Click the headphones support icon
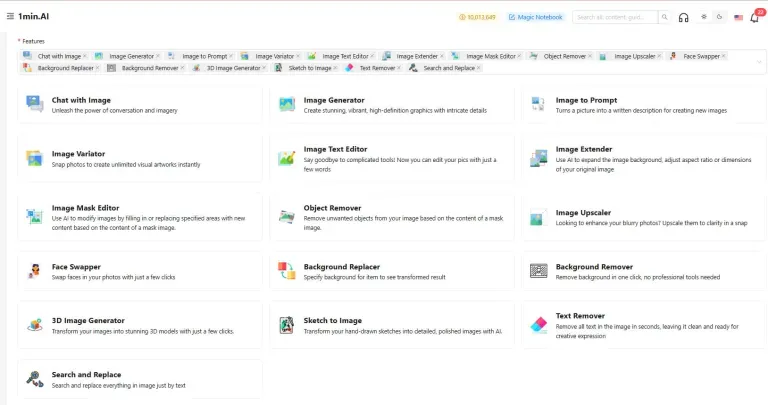This screenshot has height=405, width=768. (x=683, y=18)
